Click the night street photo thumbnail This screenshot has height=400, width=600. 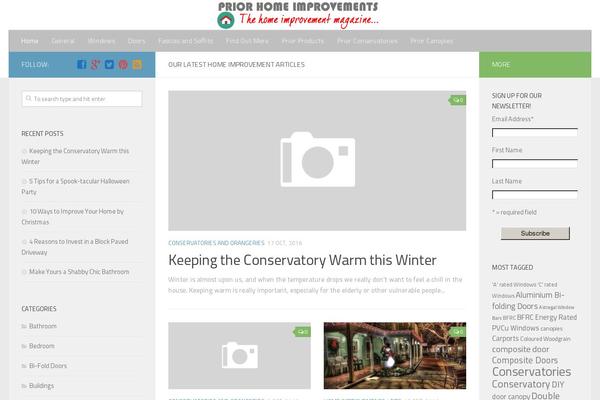point(395,356)
